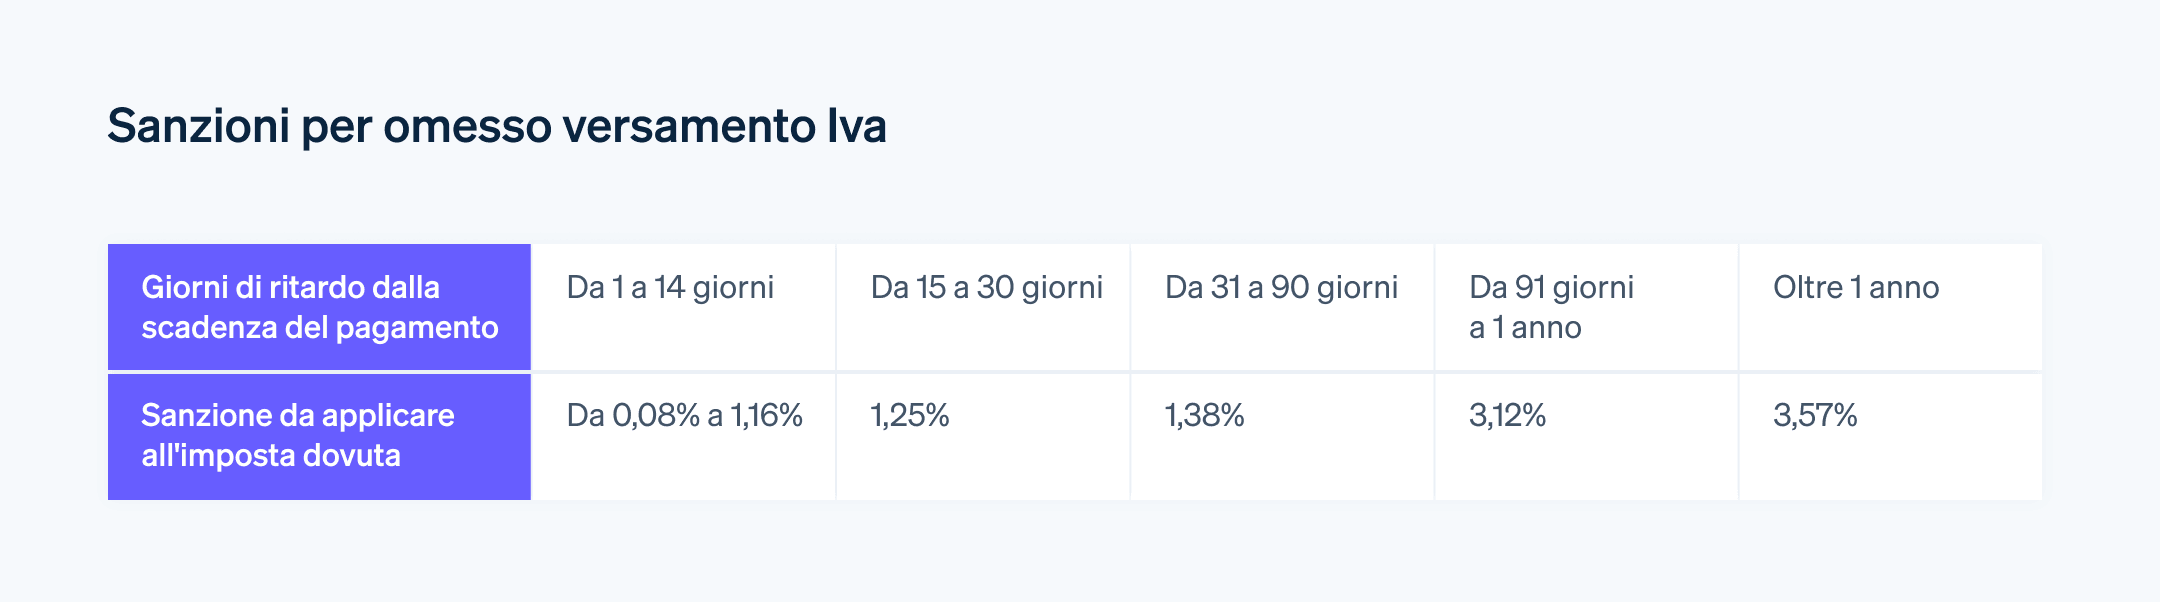Click the word Sanzioni in the title

click(198, 127)
